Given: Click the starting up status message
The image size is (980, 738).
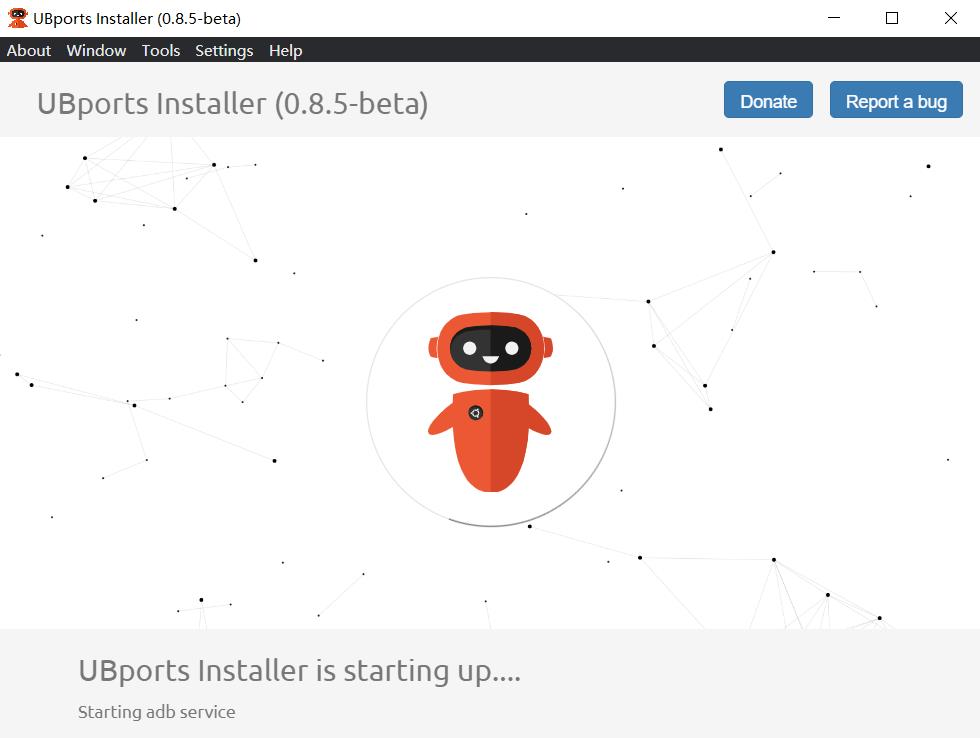Looking at the screenshot, I should point(299,671).
